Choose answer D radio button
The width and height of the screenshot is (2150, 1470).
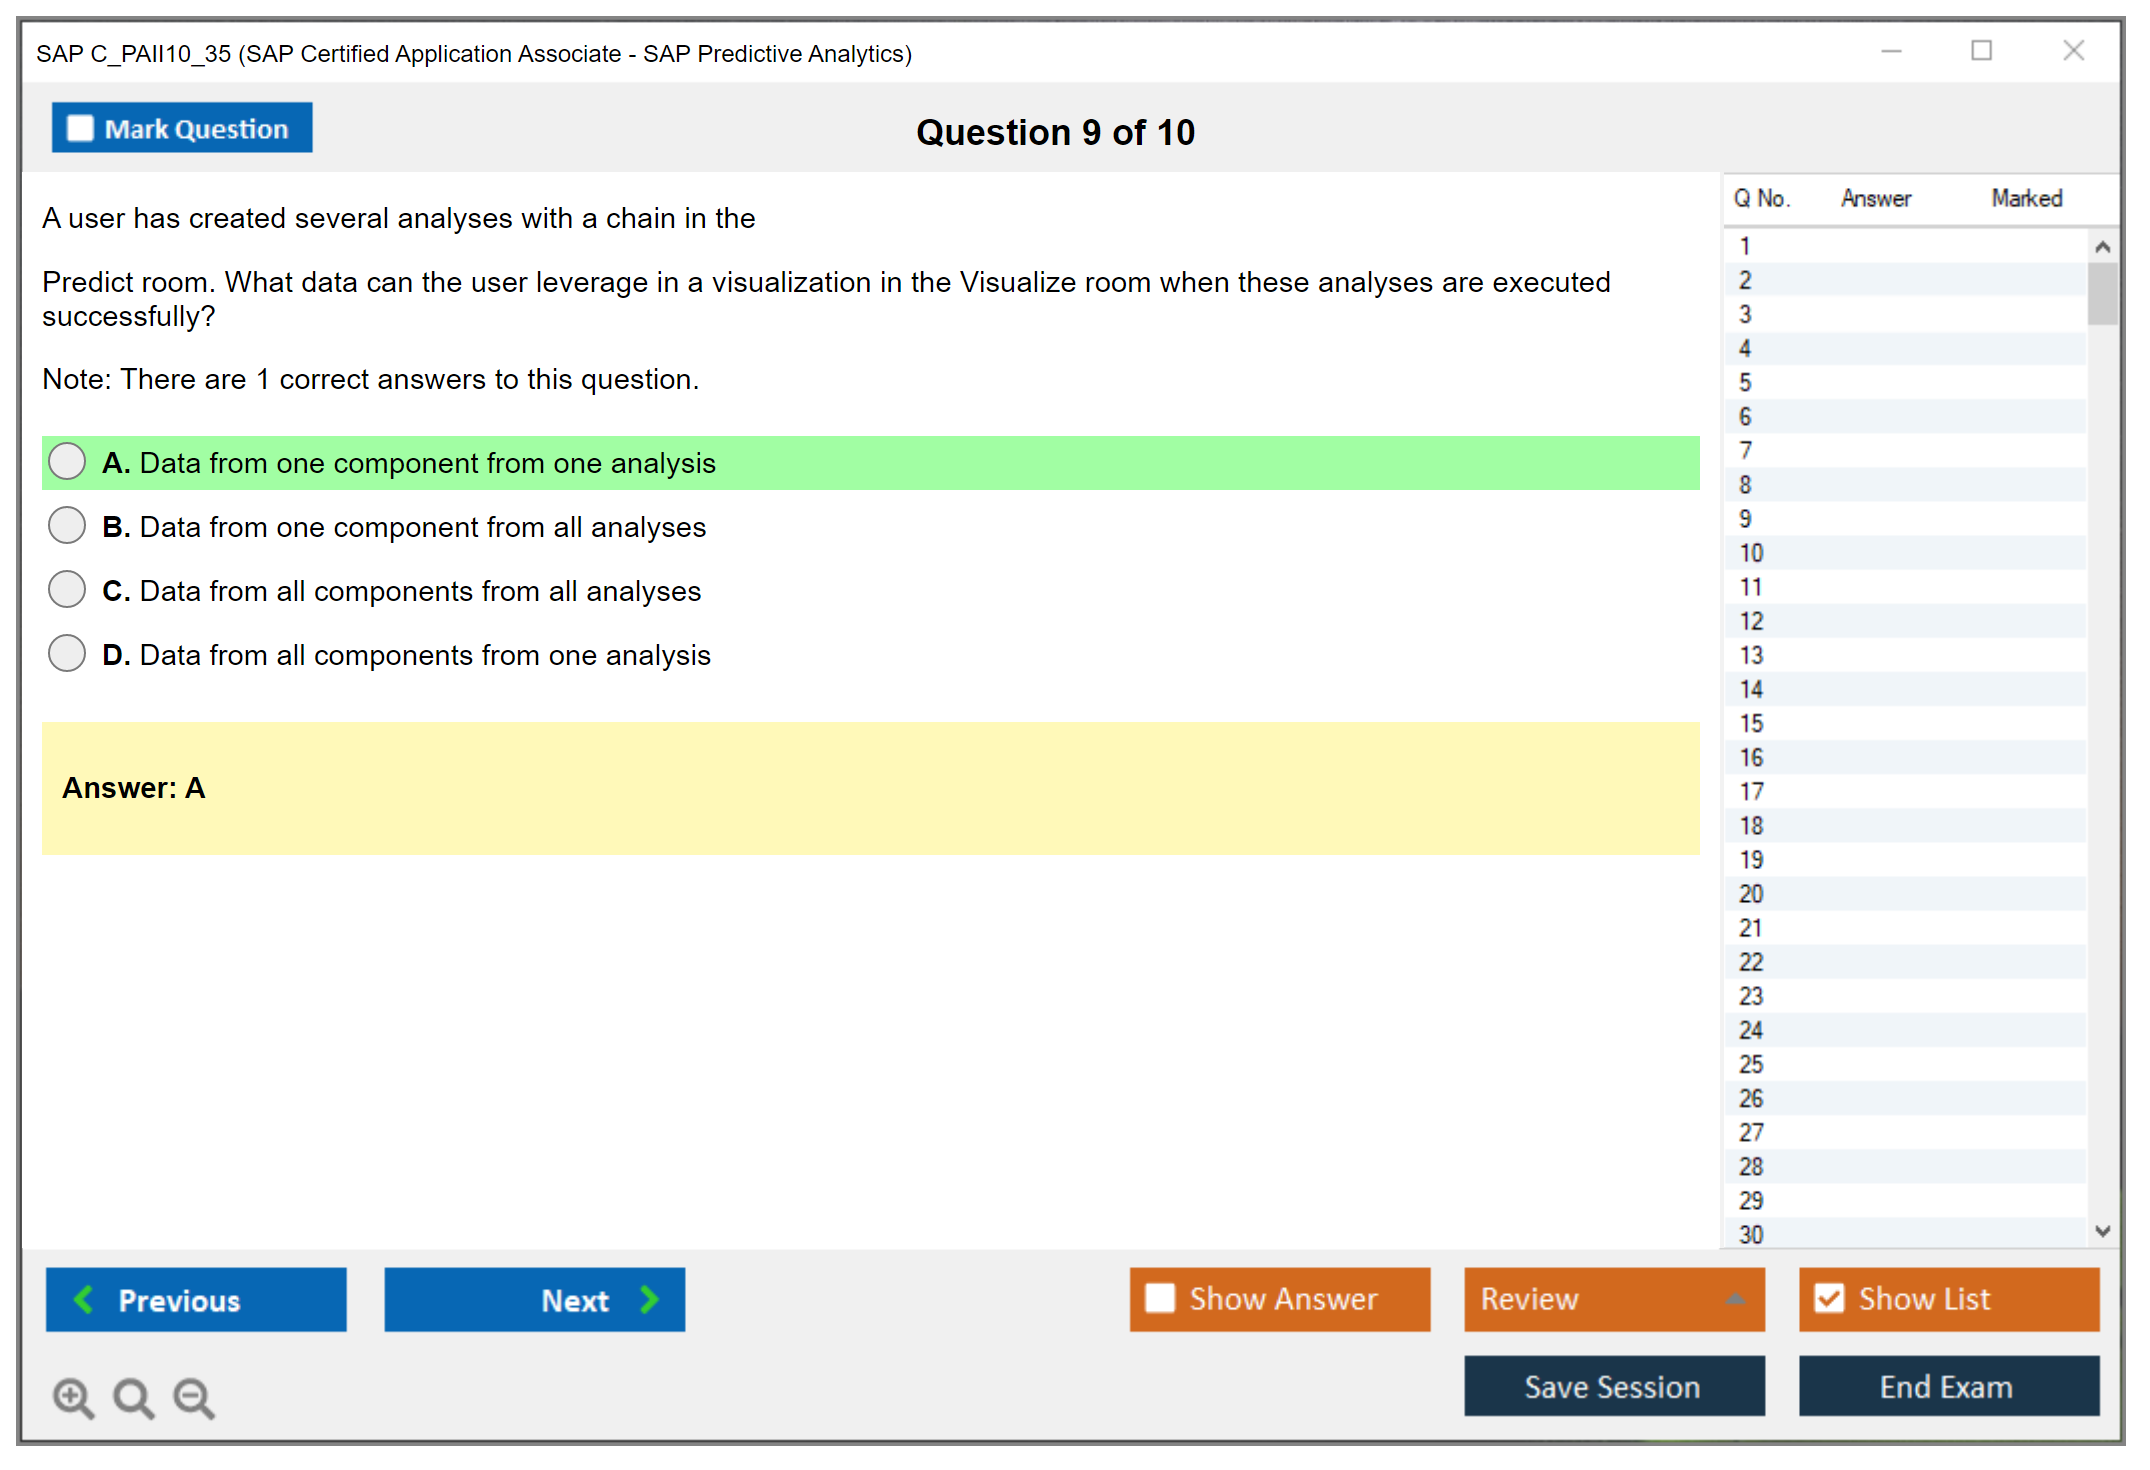(67, 653)
